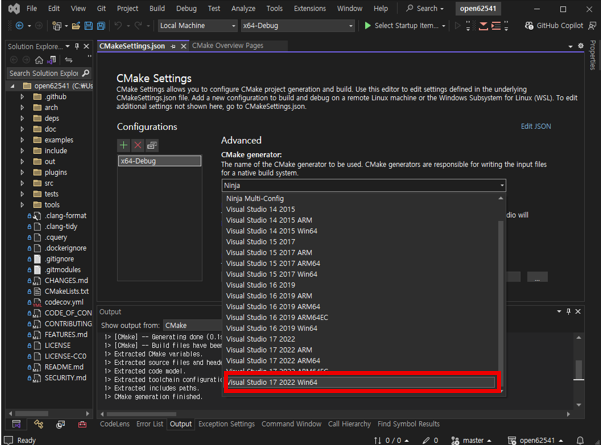Viewport: 601px width, 445px height.
Task: Expand the examples folder
Action: 22,140
